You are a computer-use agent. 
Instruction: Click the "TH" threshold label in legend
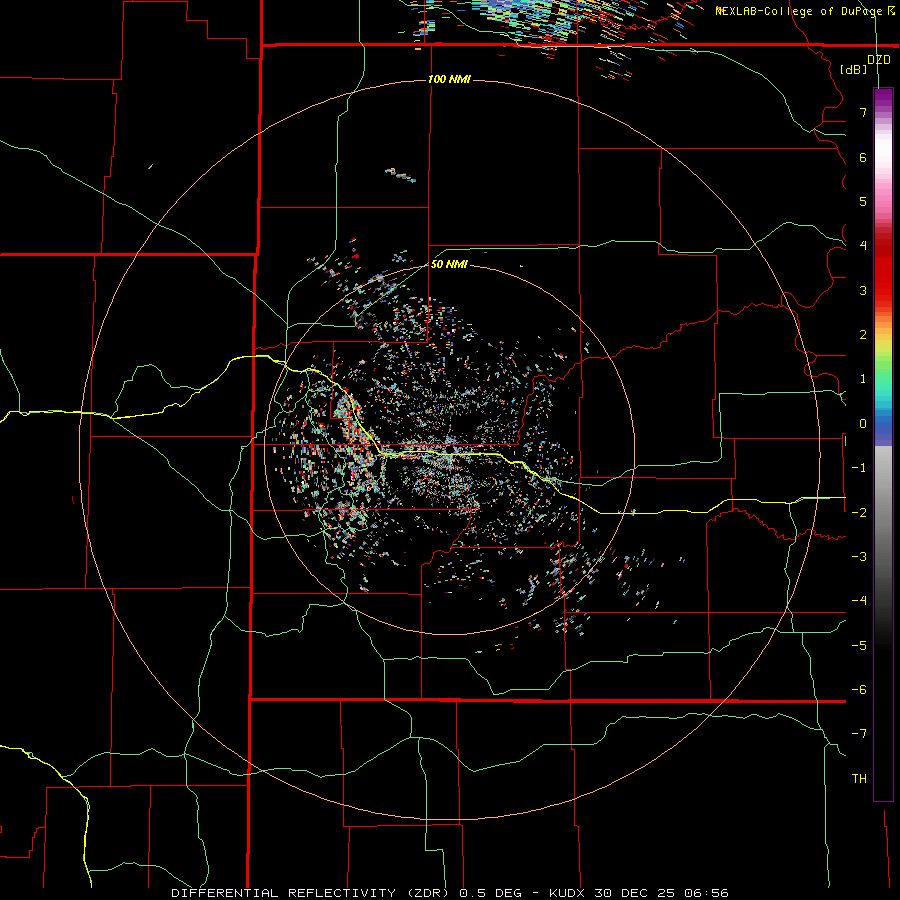859,779
